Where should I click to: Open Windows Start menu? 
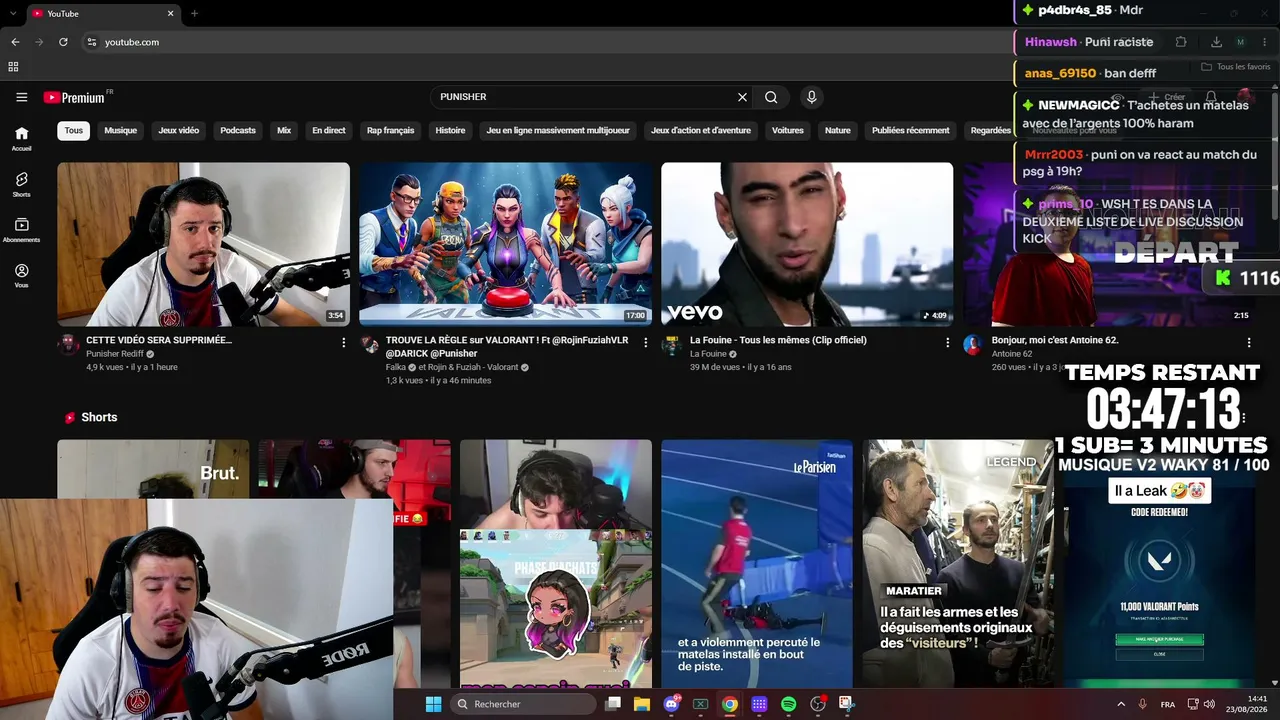tap(433, 704)
